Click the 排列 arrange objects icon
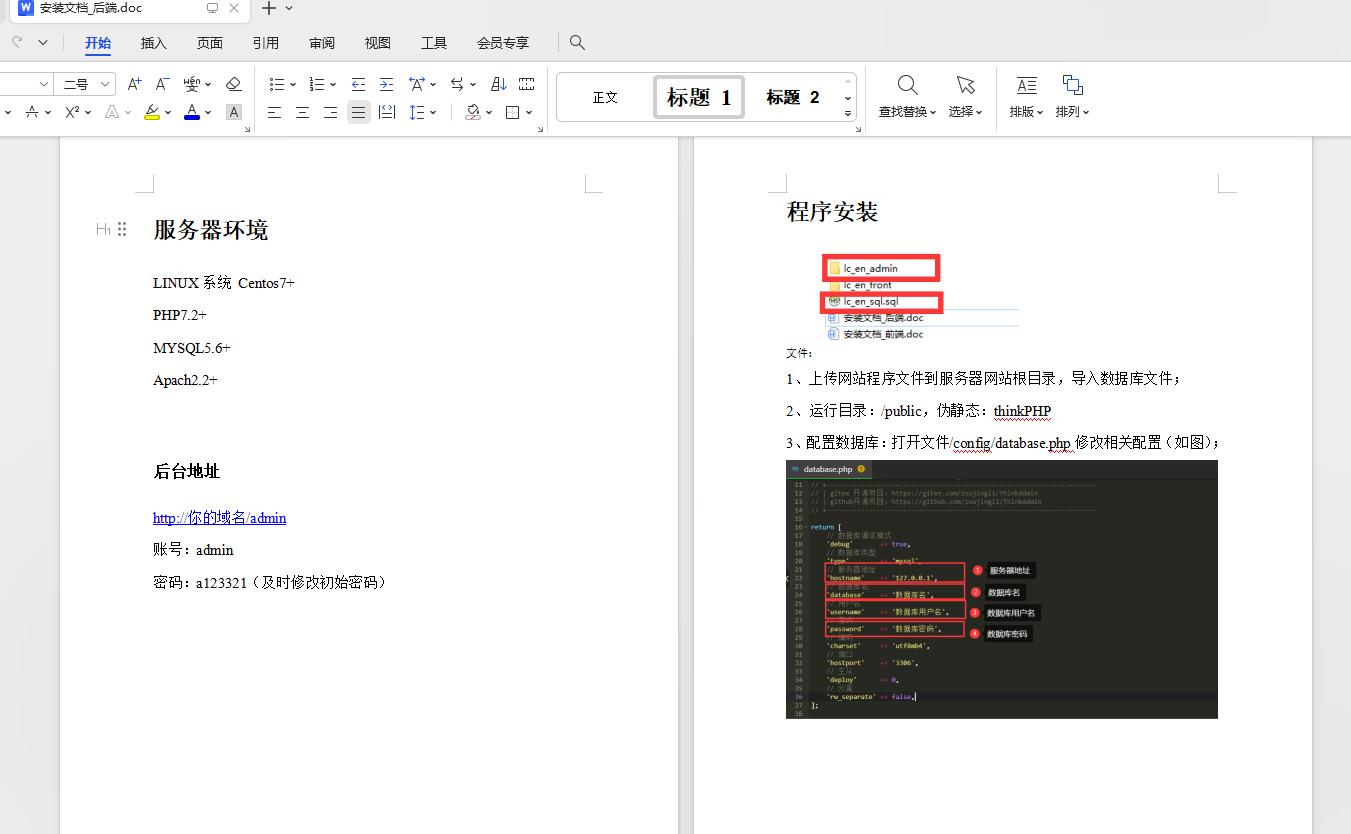Image resolution: width=1351 pixels, height=834 pixels. pos(1071,86)
